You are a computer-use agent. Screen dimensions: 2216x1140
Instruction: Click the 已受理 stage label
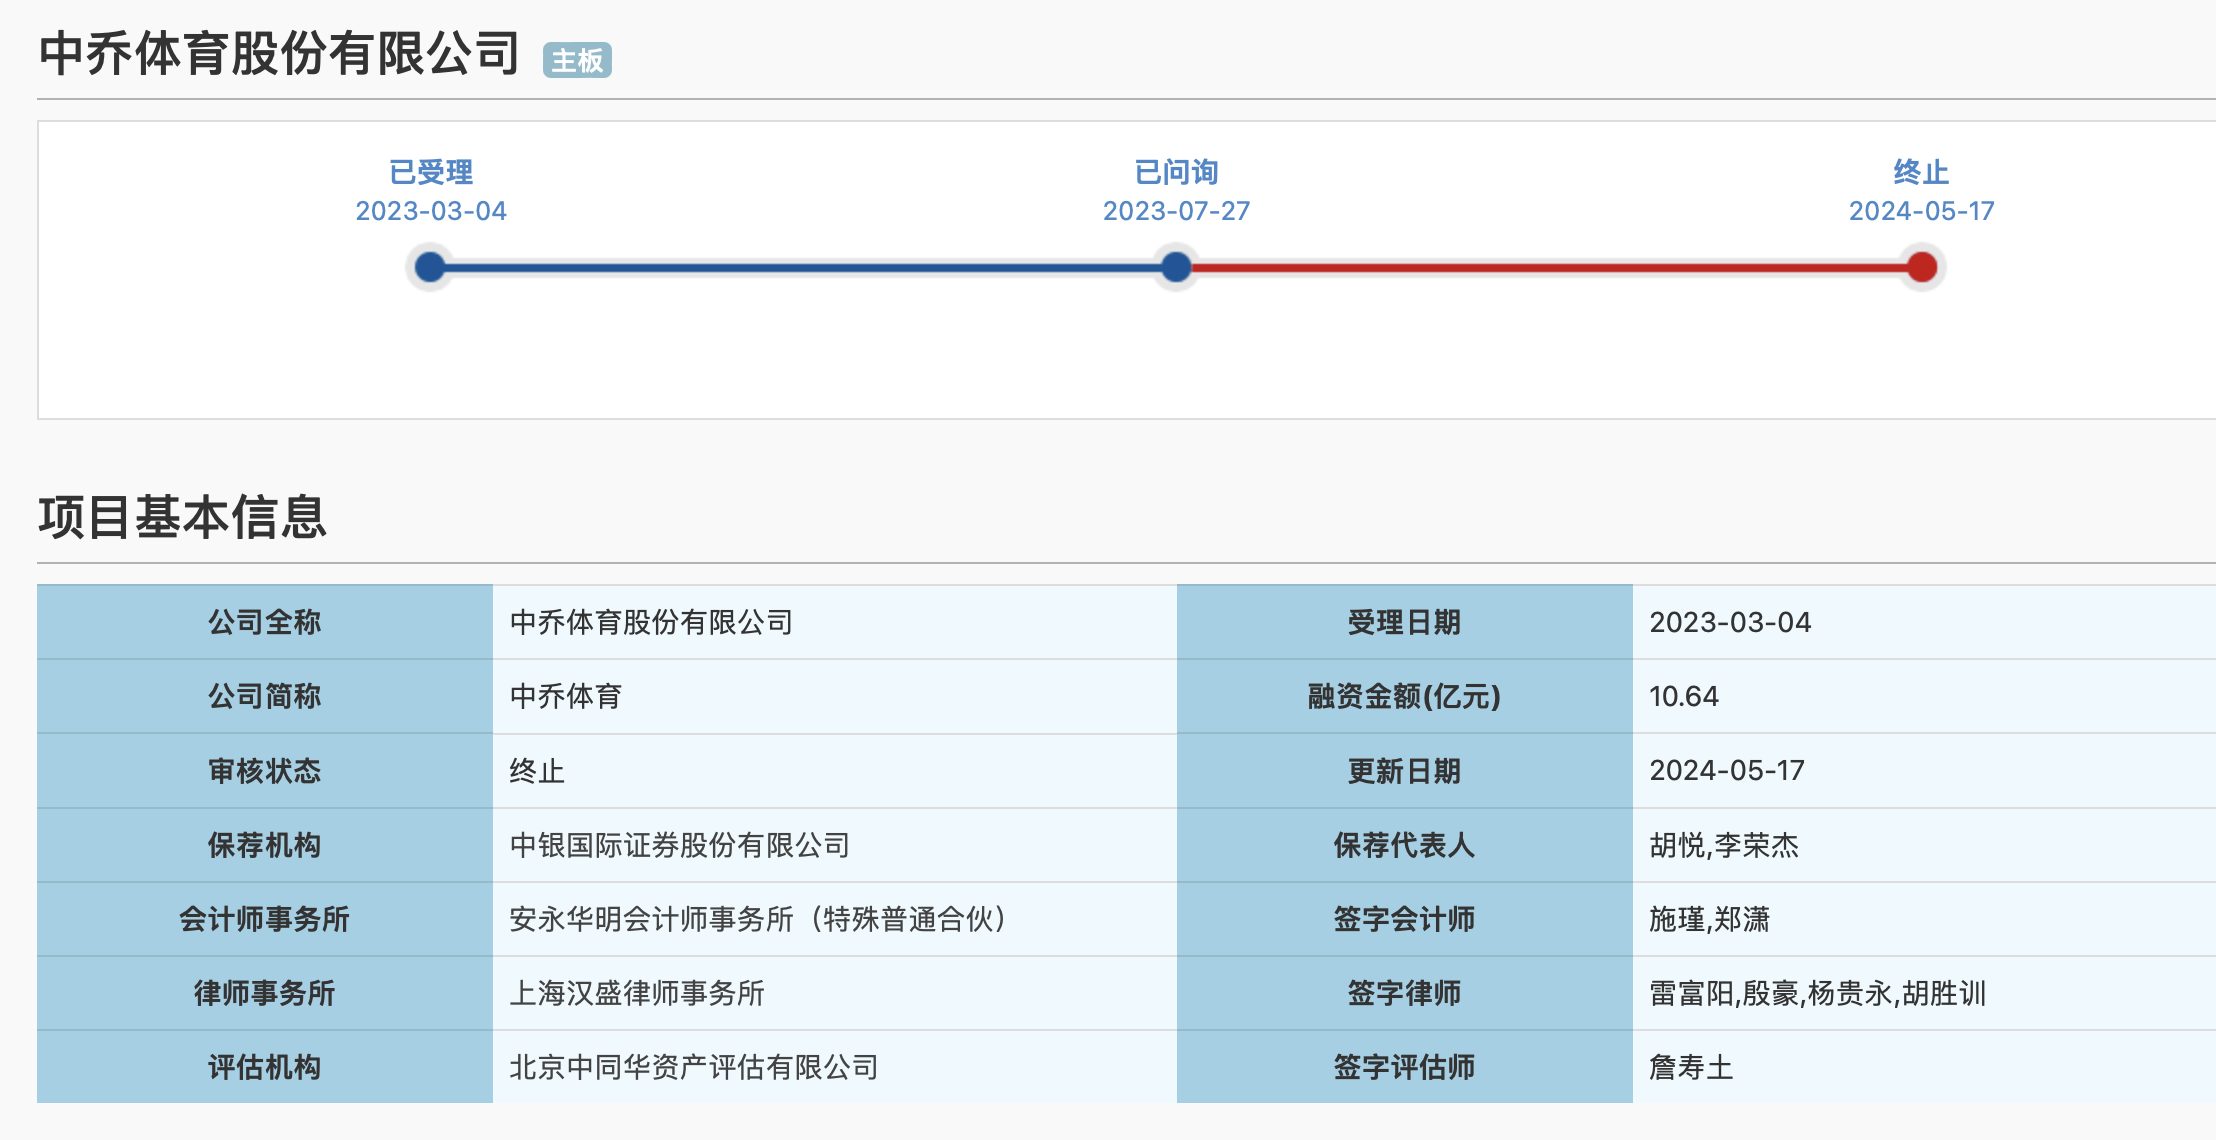(x=431, y=172)
